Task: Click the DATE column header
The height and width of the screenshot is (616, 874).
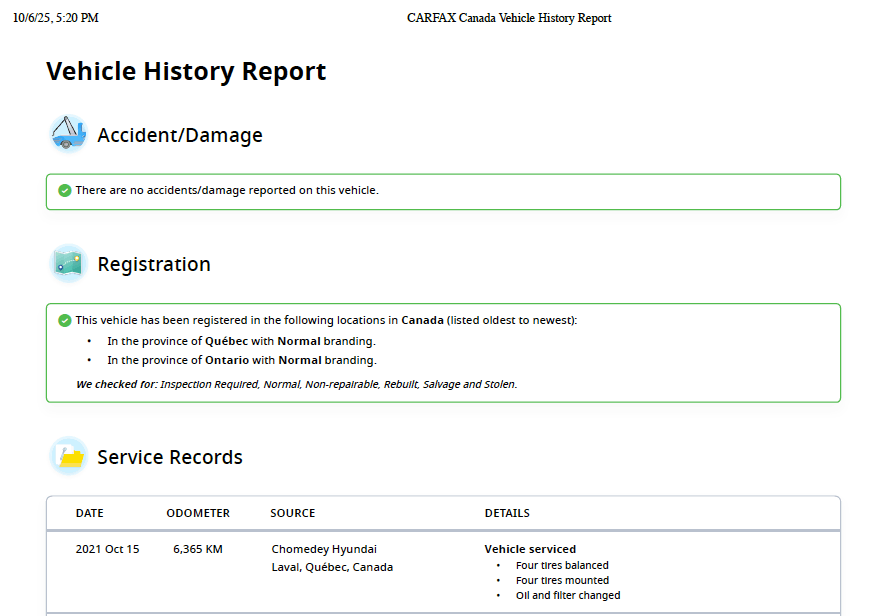Action: pos(90,513)
